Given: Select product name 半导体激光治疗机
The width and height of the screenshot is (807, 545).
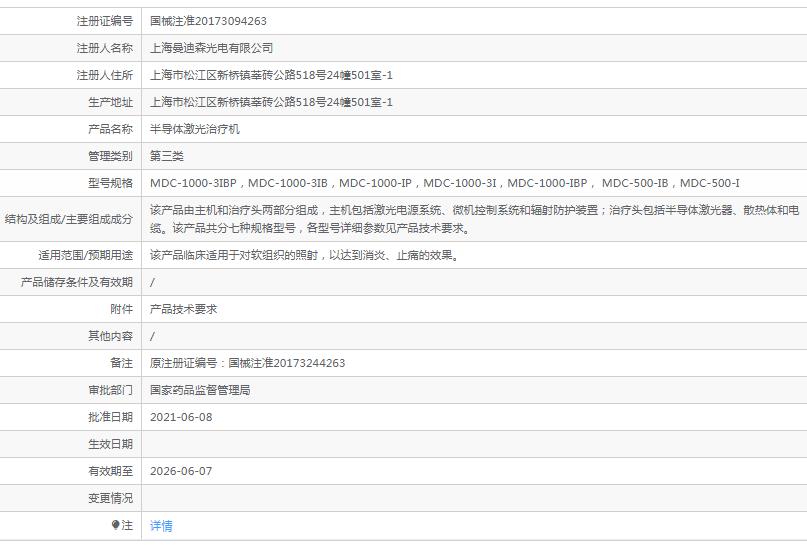Looking at the screenshot, I should (195, 129).
